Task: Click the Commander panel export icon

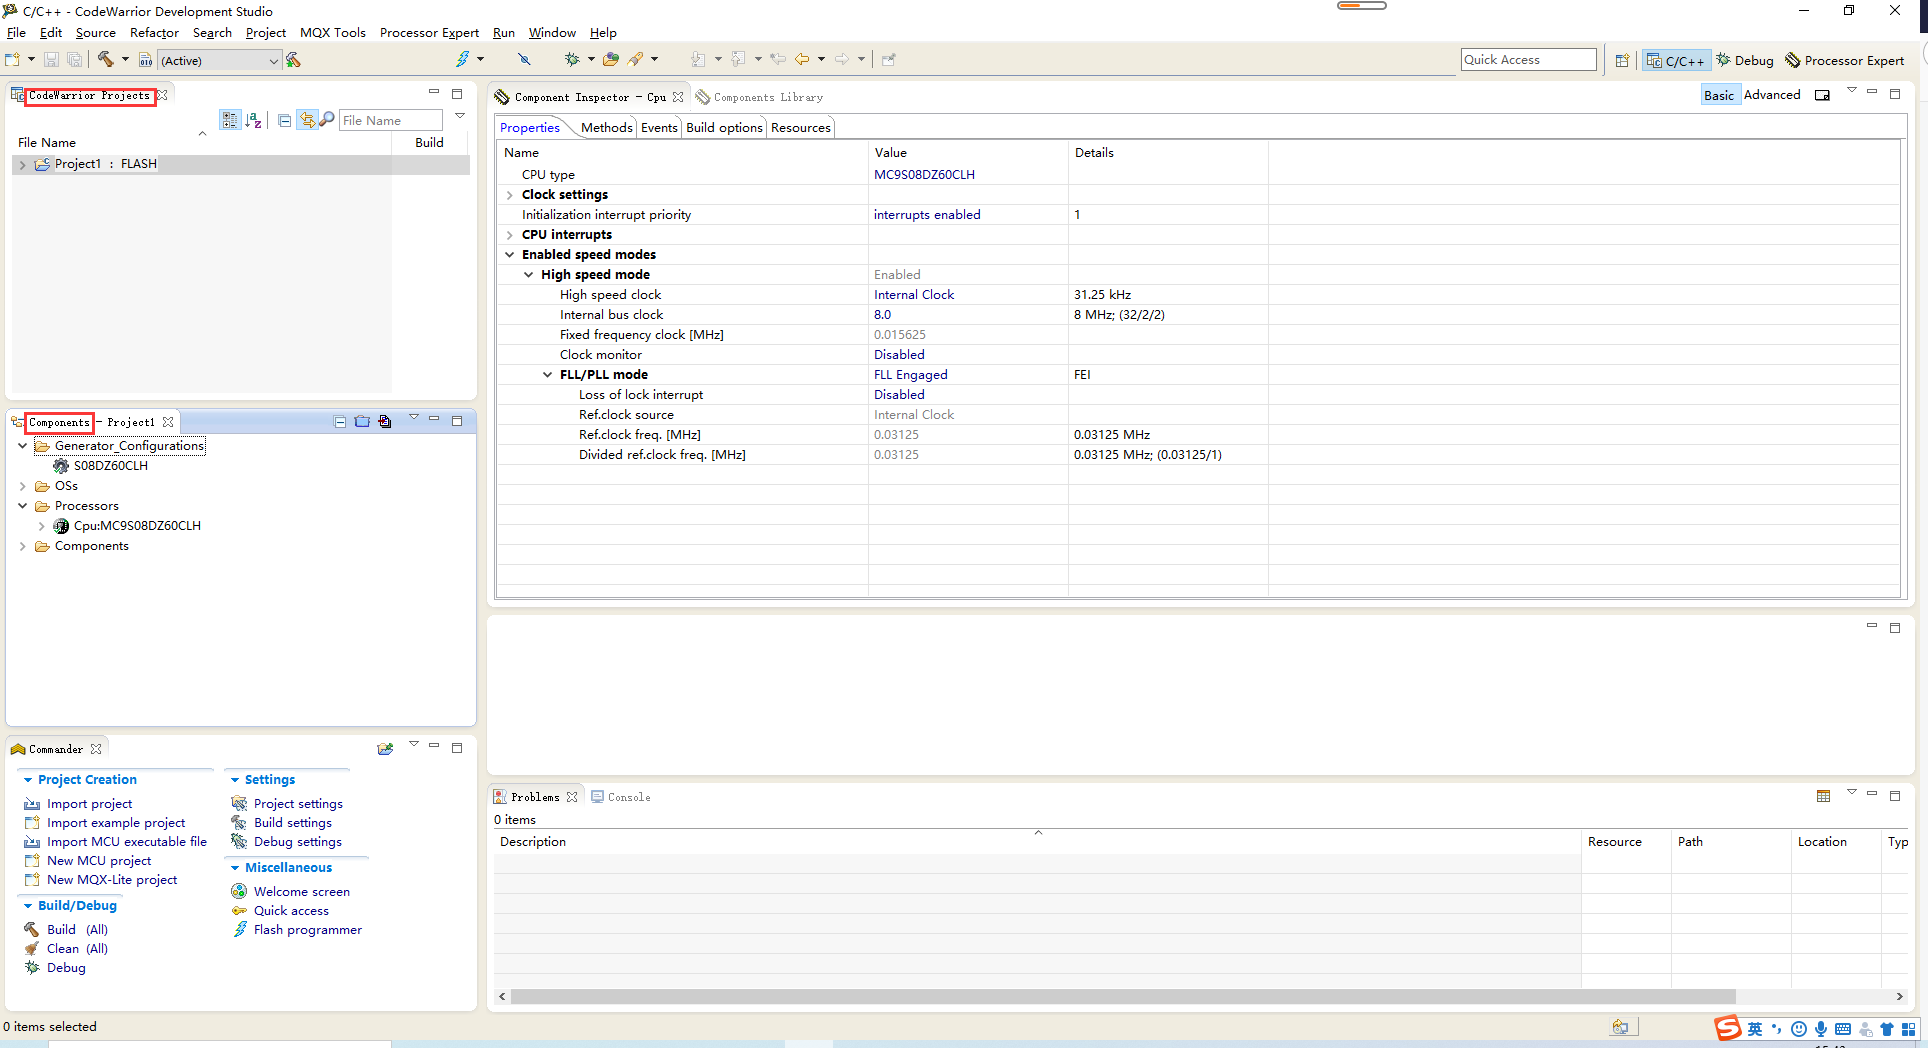Action: tap(385, 749)
